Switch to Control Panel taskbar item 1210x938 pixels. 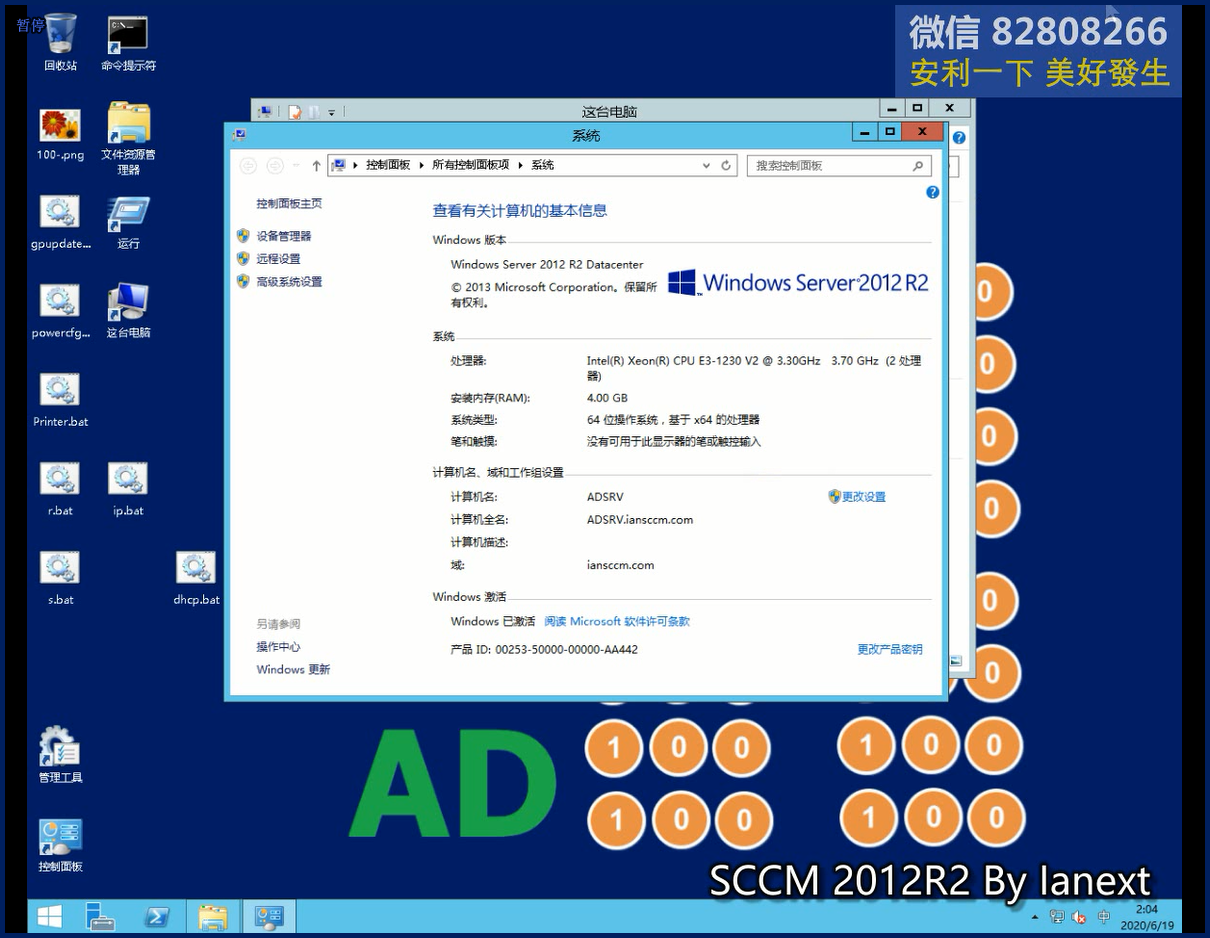(x=269, y=916)
